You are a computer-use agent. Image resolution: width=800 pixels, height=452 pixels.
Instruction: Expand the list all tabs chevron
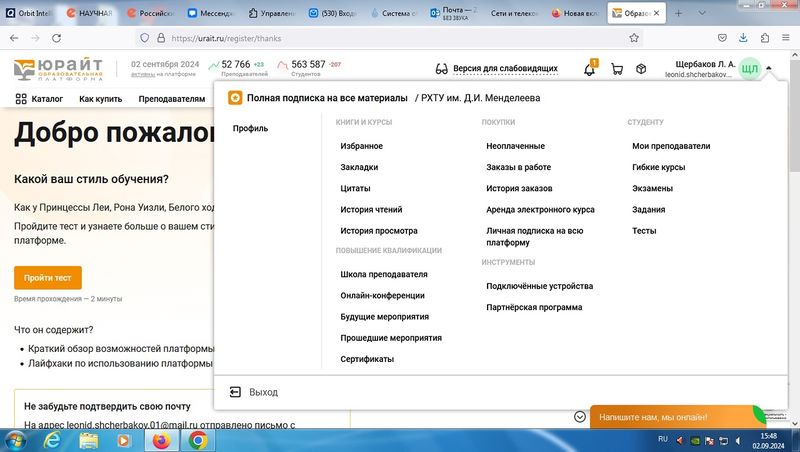(702, 13)
